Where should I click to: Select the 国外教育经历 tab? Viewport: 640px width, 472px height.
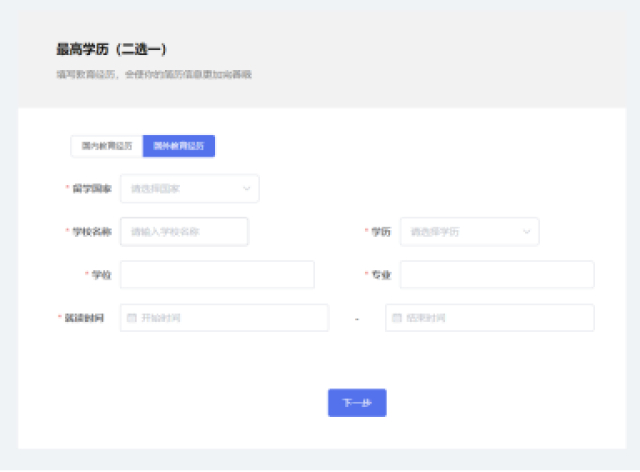point(179,146)
